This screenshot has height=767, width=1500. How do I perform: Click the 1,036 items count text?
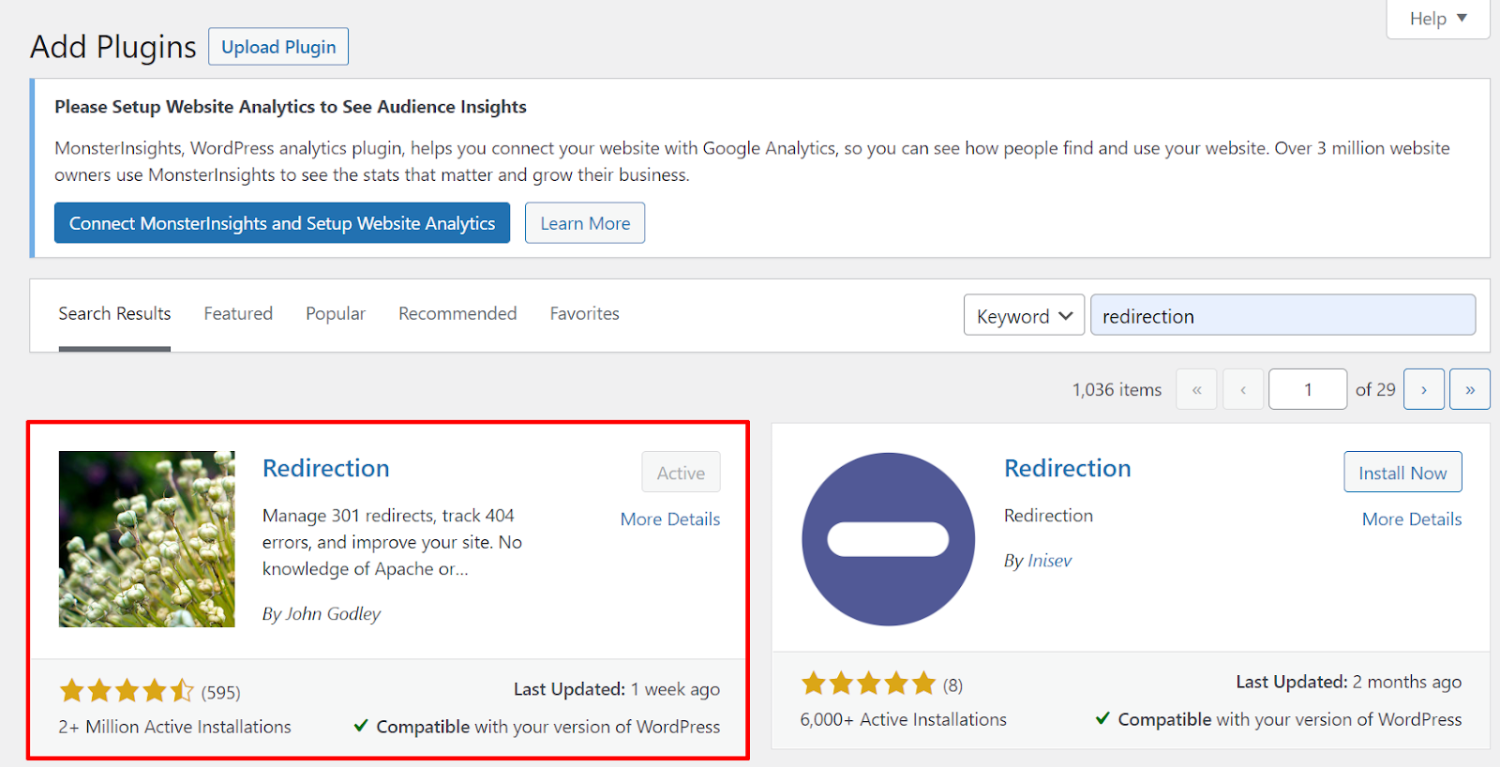(x=1117, y=390)
